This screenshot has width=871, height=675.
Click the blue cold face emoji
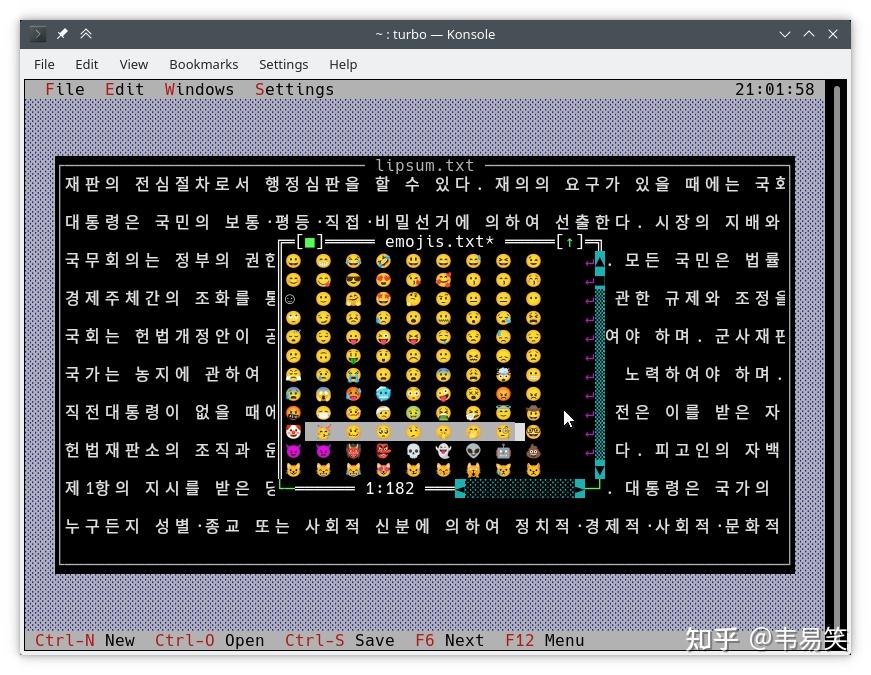(383, 394)
